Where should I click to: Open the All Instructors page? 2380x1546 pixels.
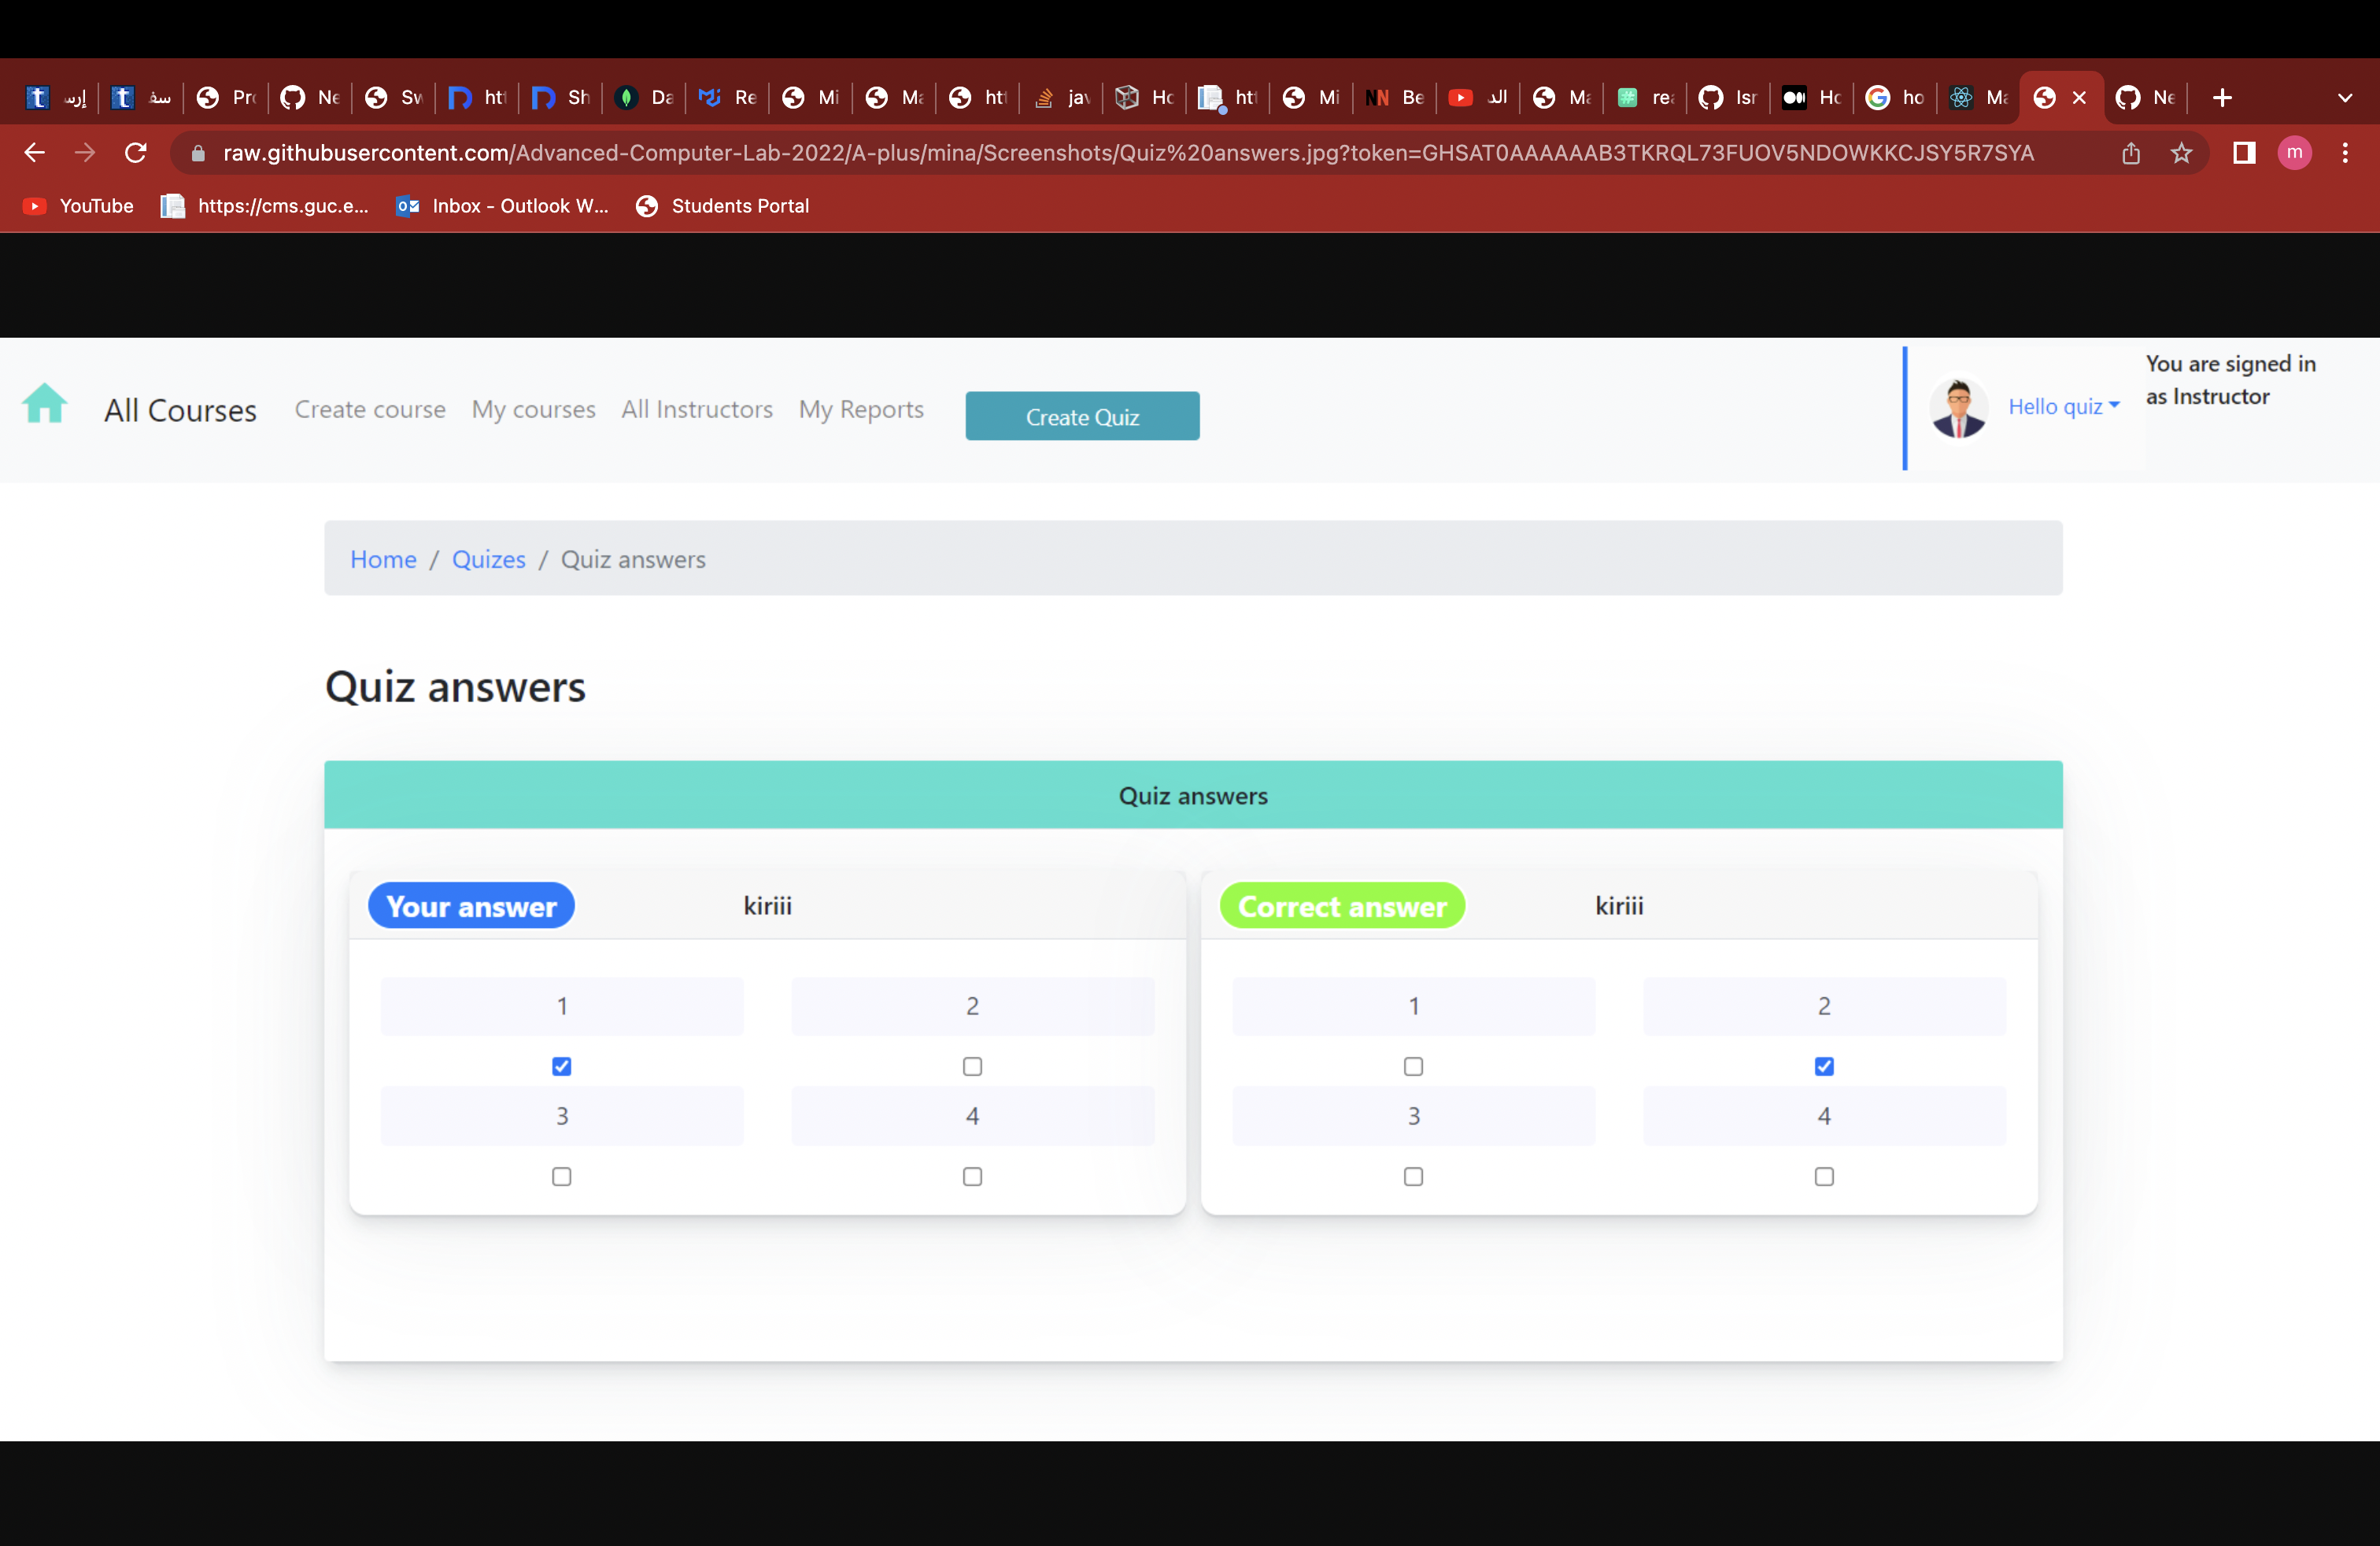click(696, 409)
